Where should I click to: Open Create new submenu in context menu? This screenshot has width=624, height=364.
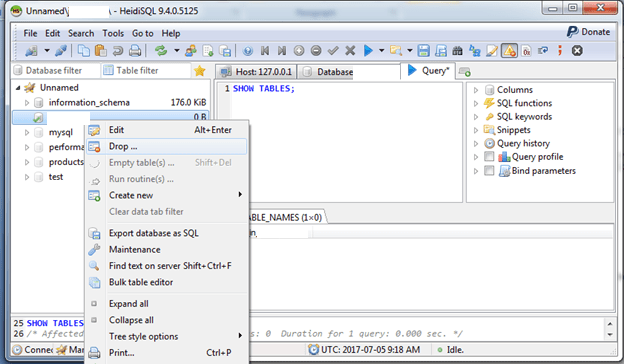166,195
